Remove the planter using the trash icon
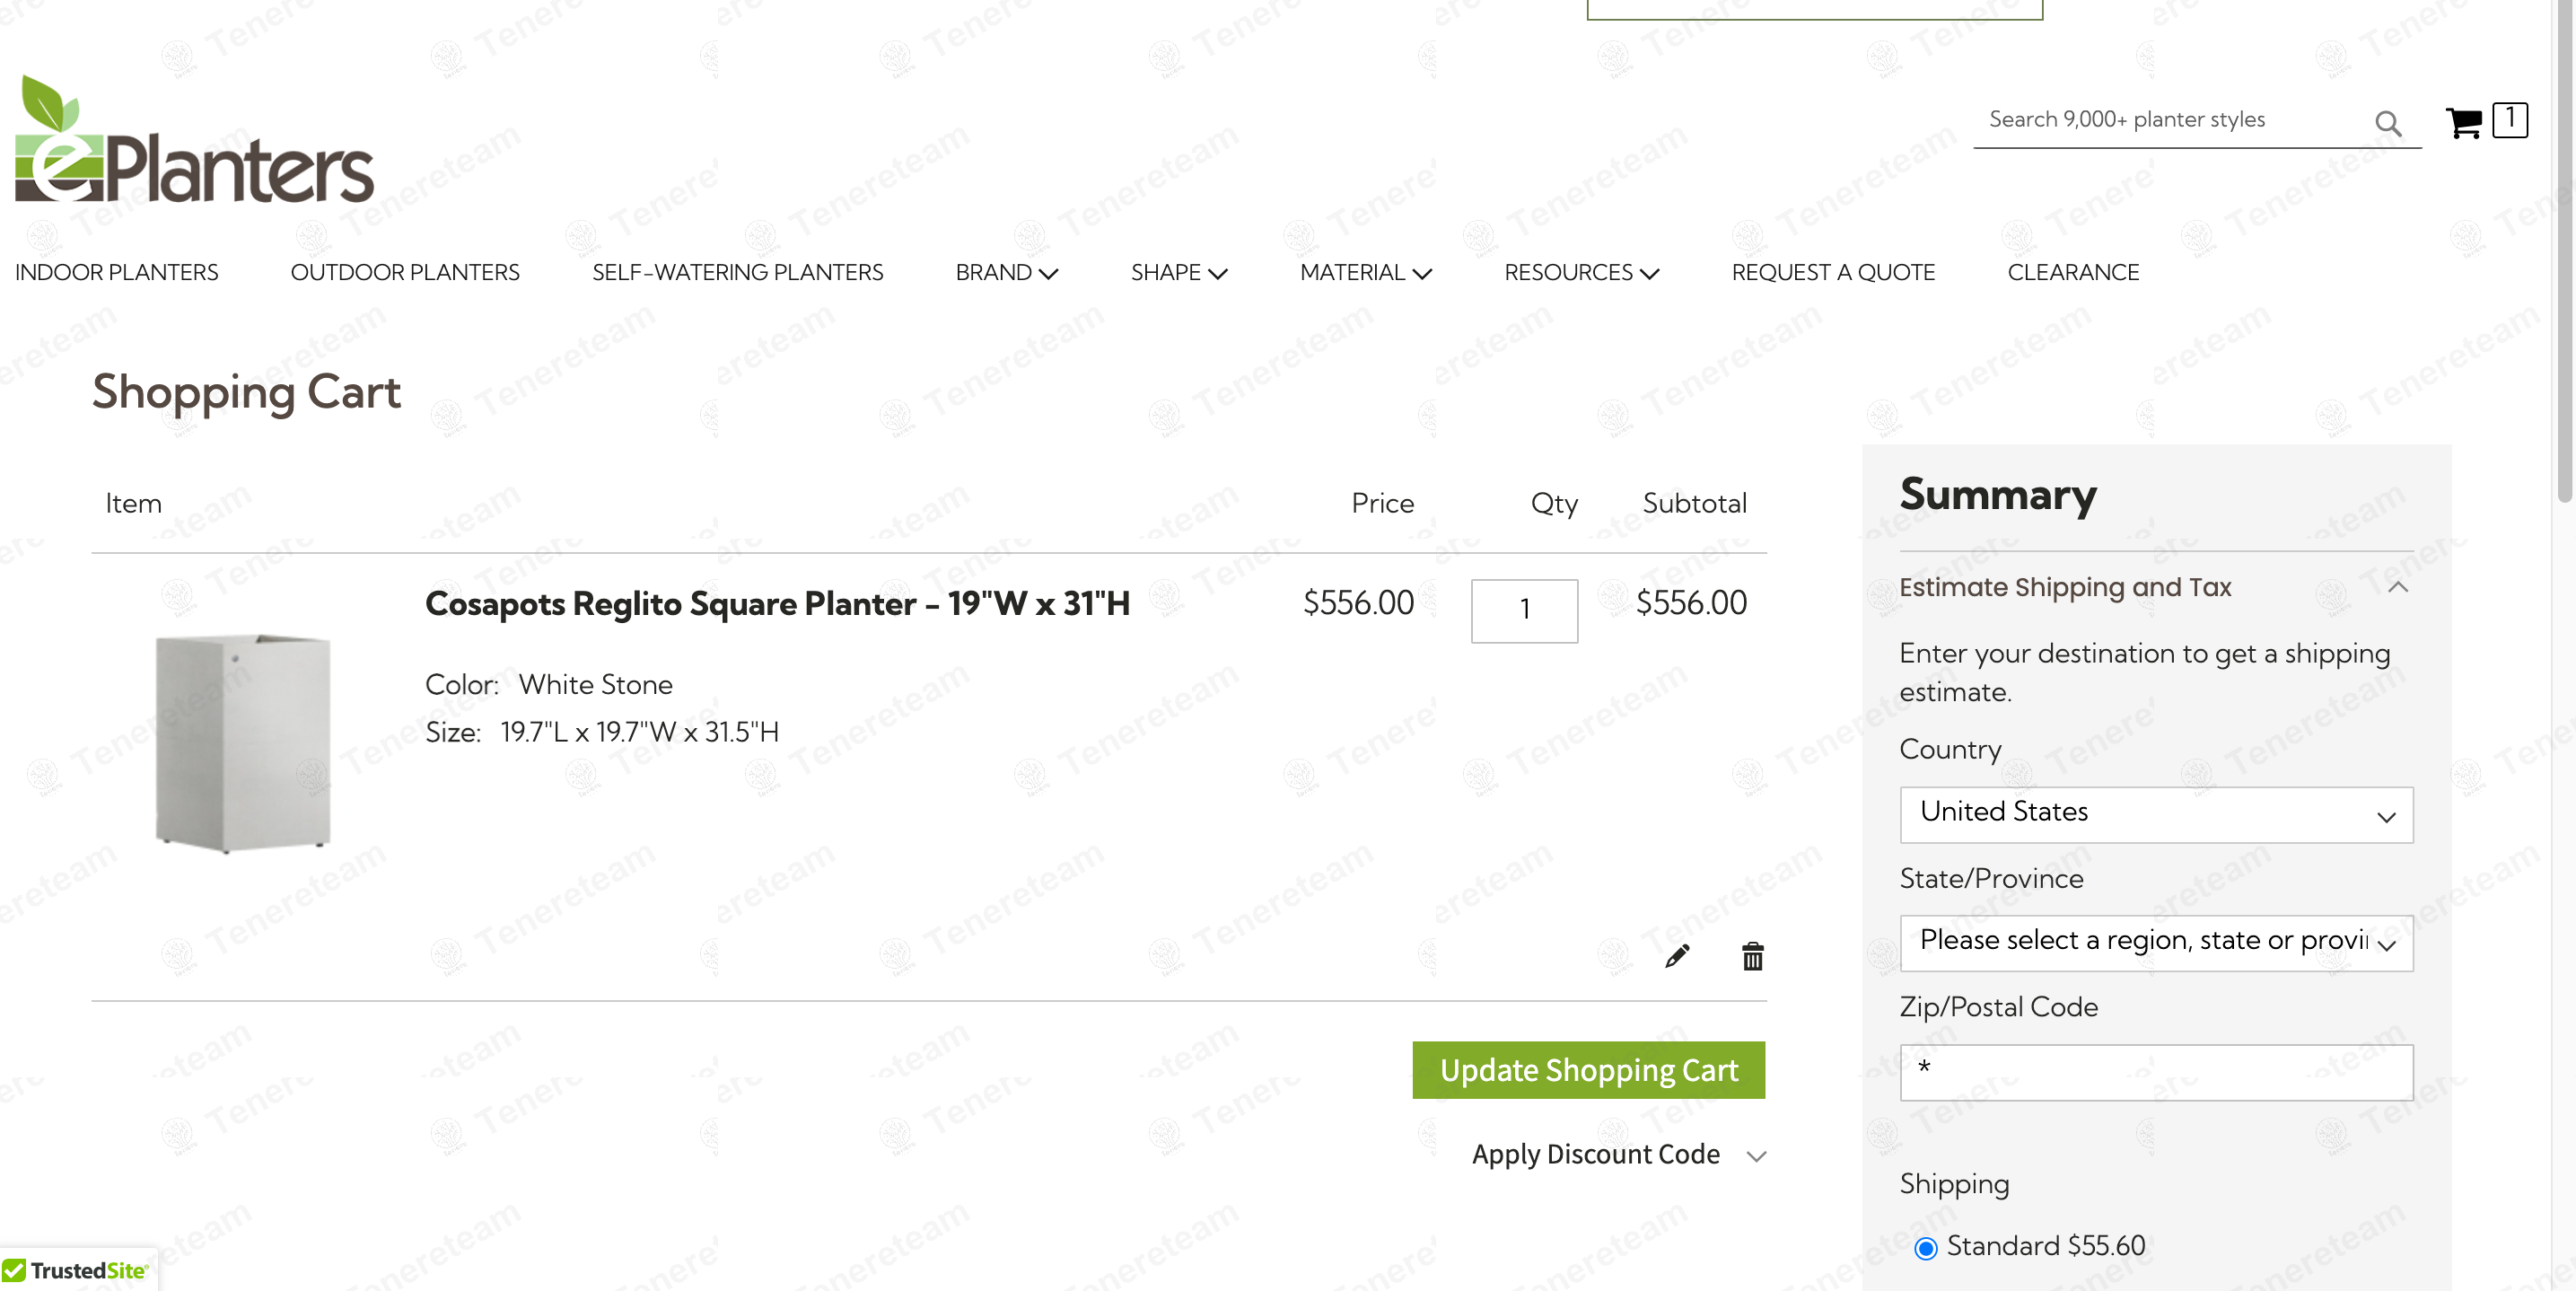This screenshot has height=1291, width=2576. [x=1752, y=956]
